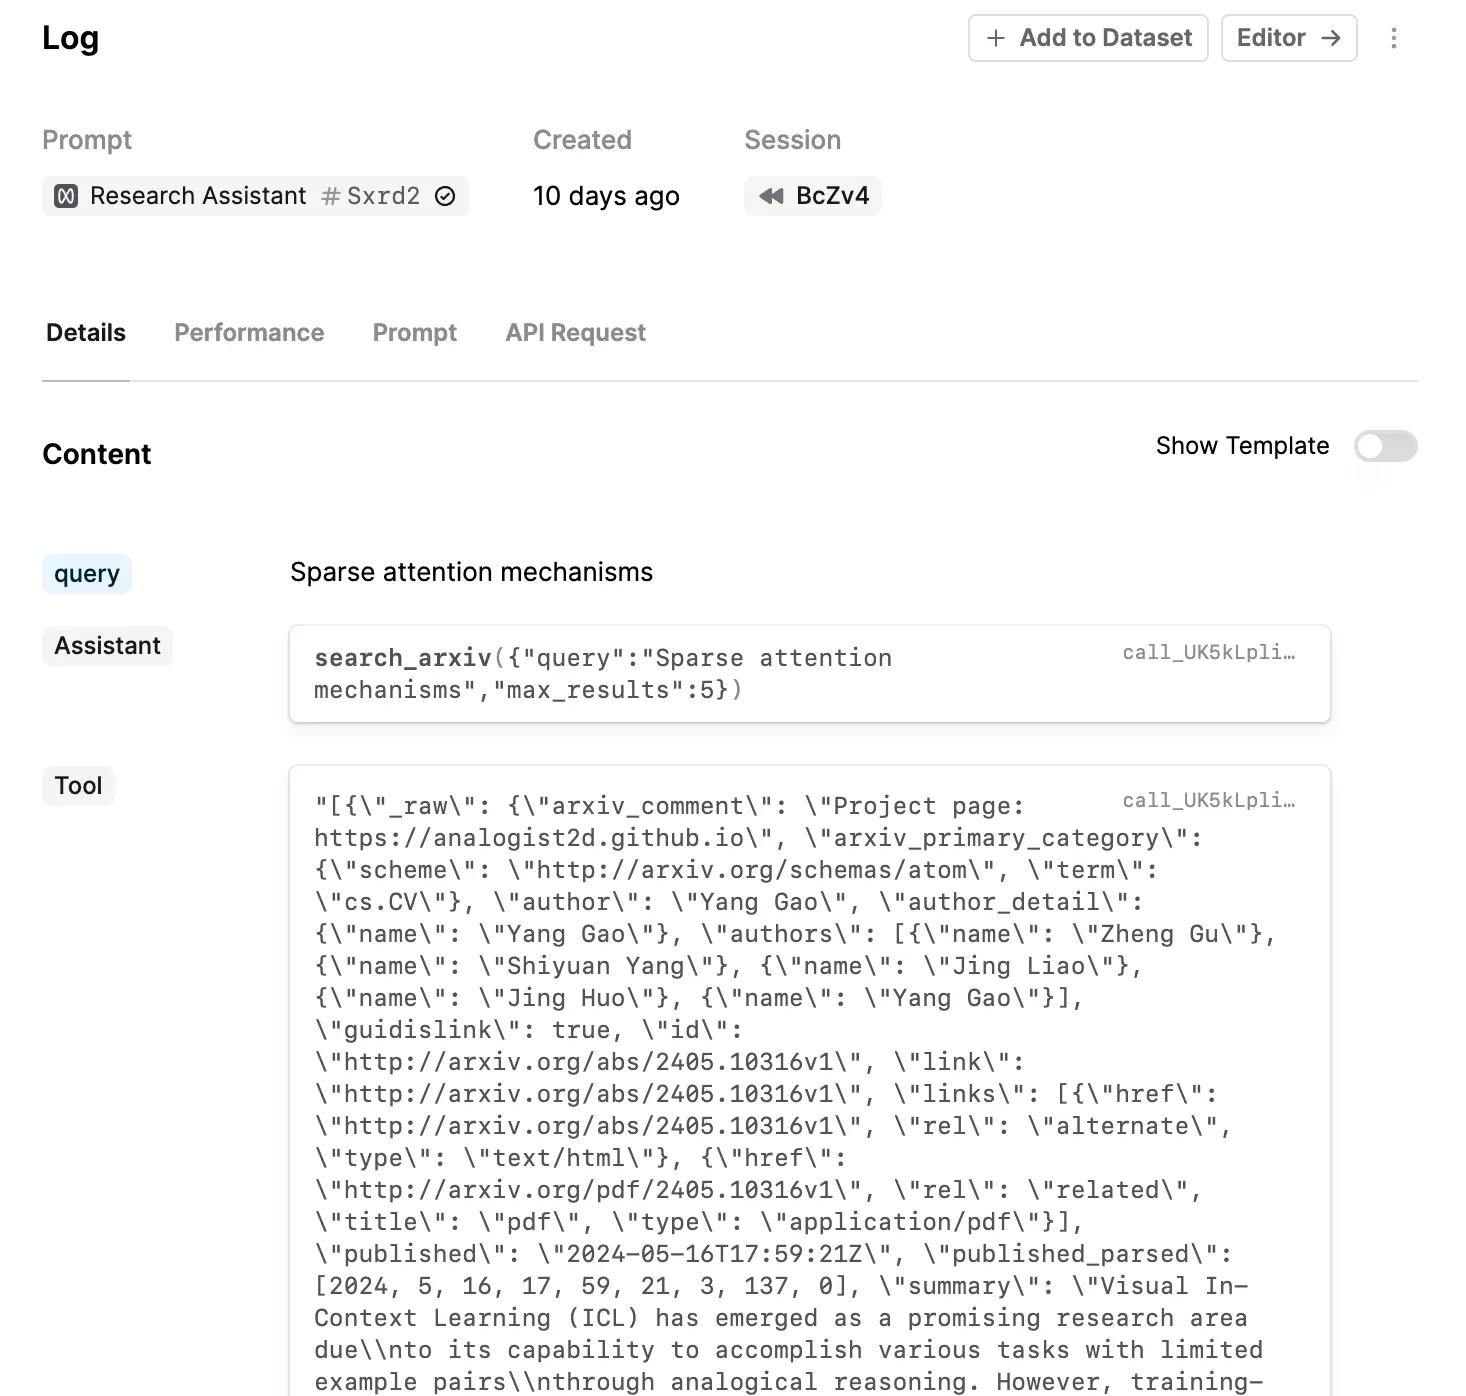Click the verified checkmark icon beside Sxrd2
Screen dimensions: 1466x1396
(445, 196)
